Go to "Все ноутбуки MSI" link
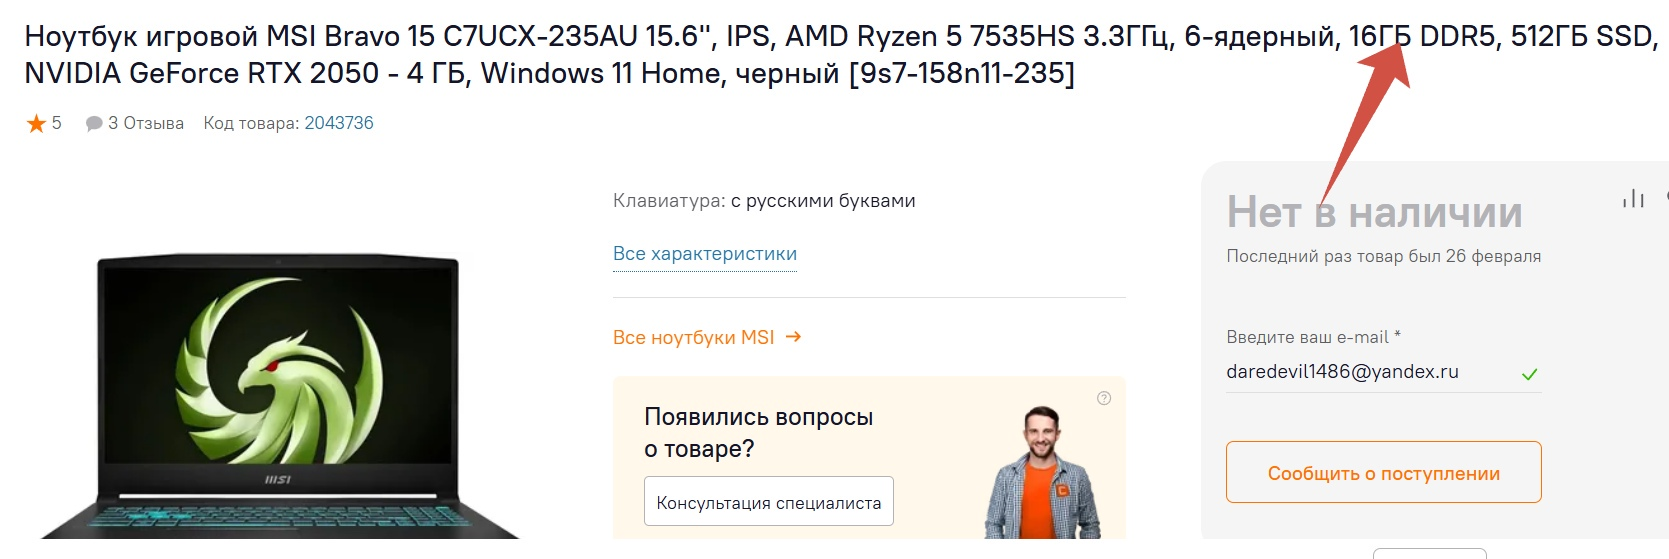1669x559 pixels. click(693, 338)
